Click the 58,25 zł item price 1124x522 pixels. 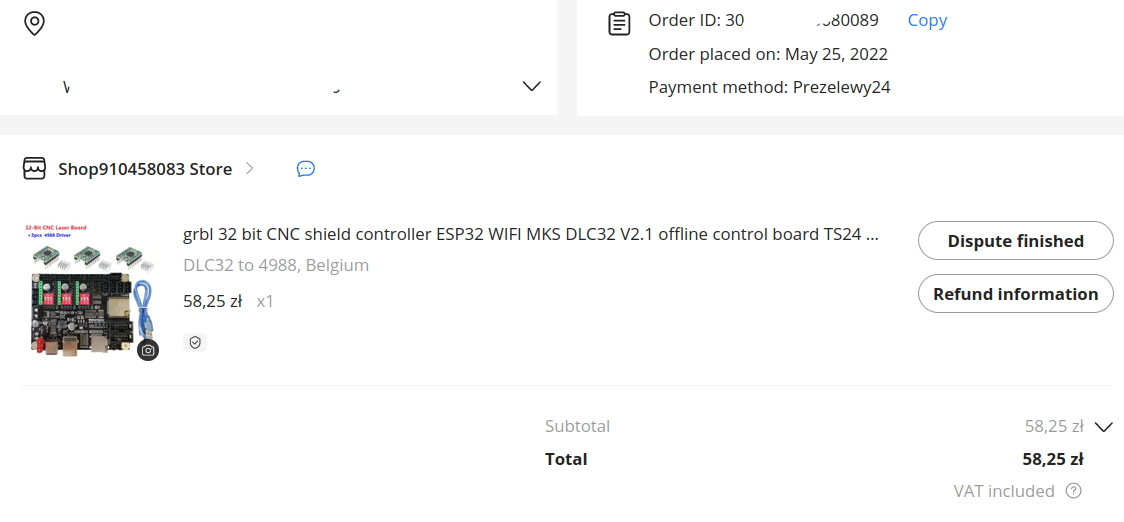pyautogui.click(x=213, y=301)
